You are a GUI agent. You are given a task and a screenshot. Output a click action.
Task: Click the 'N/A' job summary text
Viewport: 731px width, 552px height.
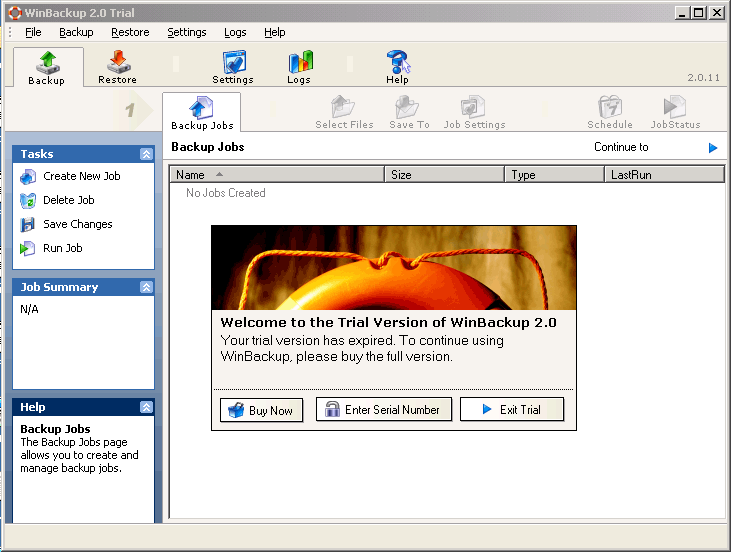(29, 310)
